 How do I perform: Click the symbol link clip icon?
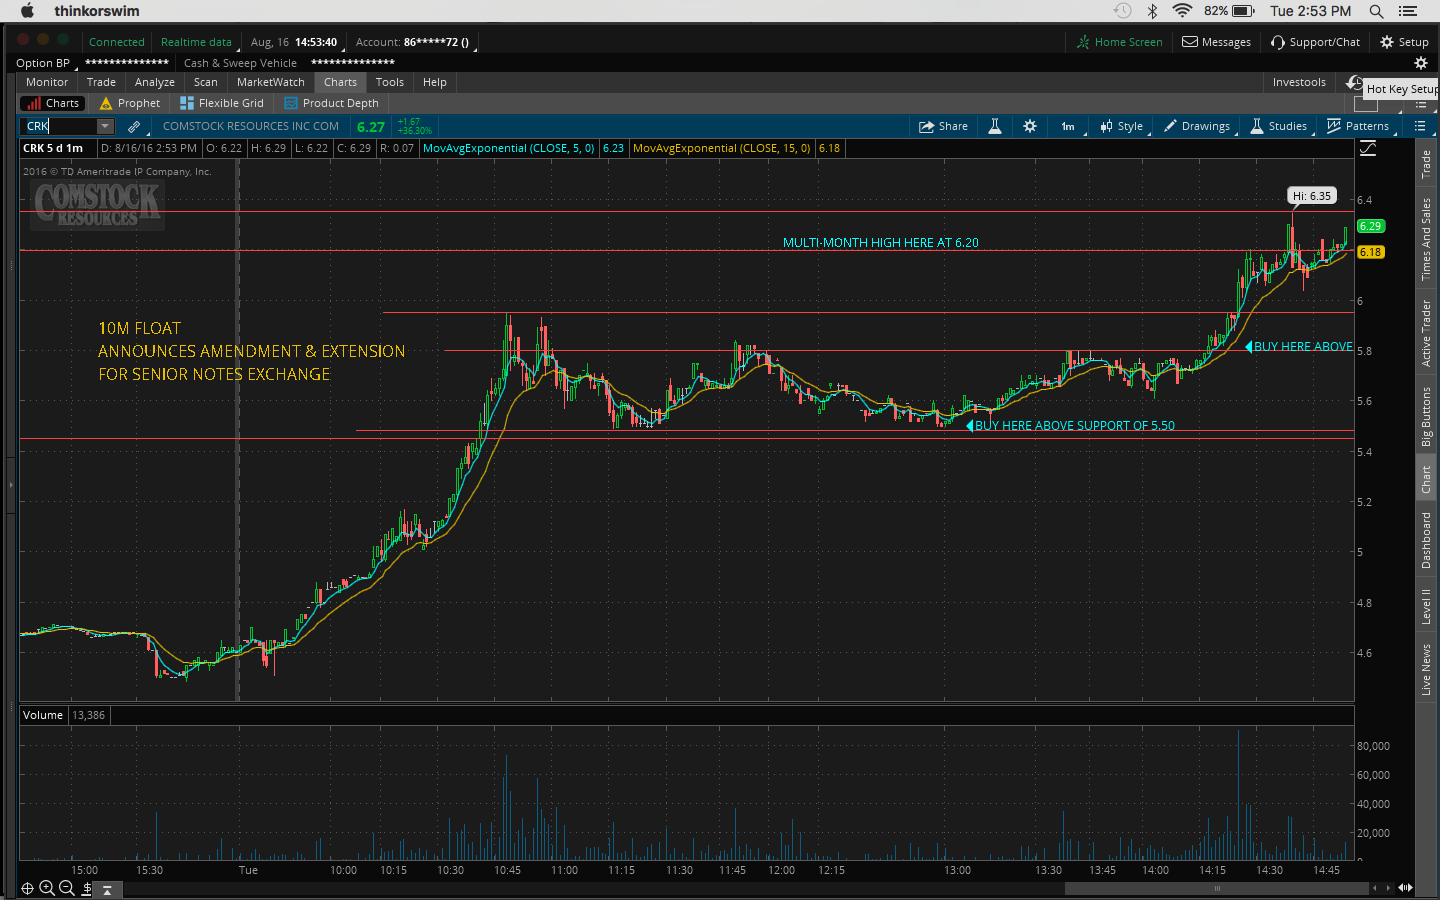(134, 126)
